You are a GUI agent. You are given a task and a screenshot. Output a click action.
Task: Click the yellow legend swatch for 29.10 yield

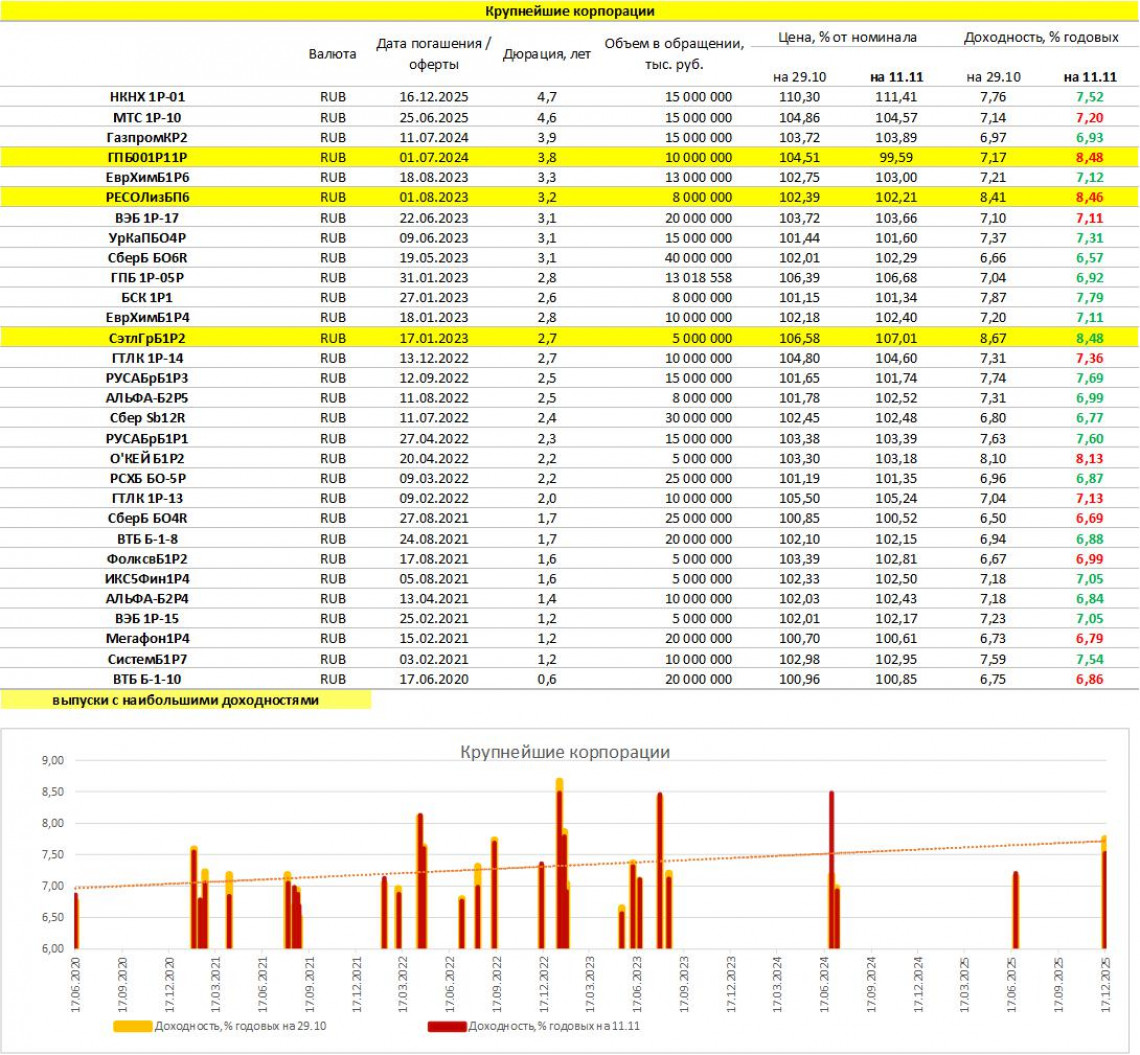click(133, 1026)
